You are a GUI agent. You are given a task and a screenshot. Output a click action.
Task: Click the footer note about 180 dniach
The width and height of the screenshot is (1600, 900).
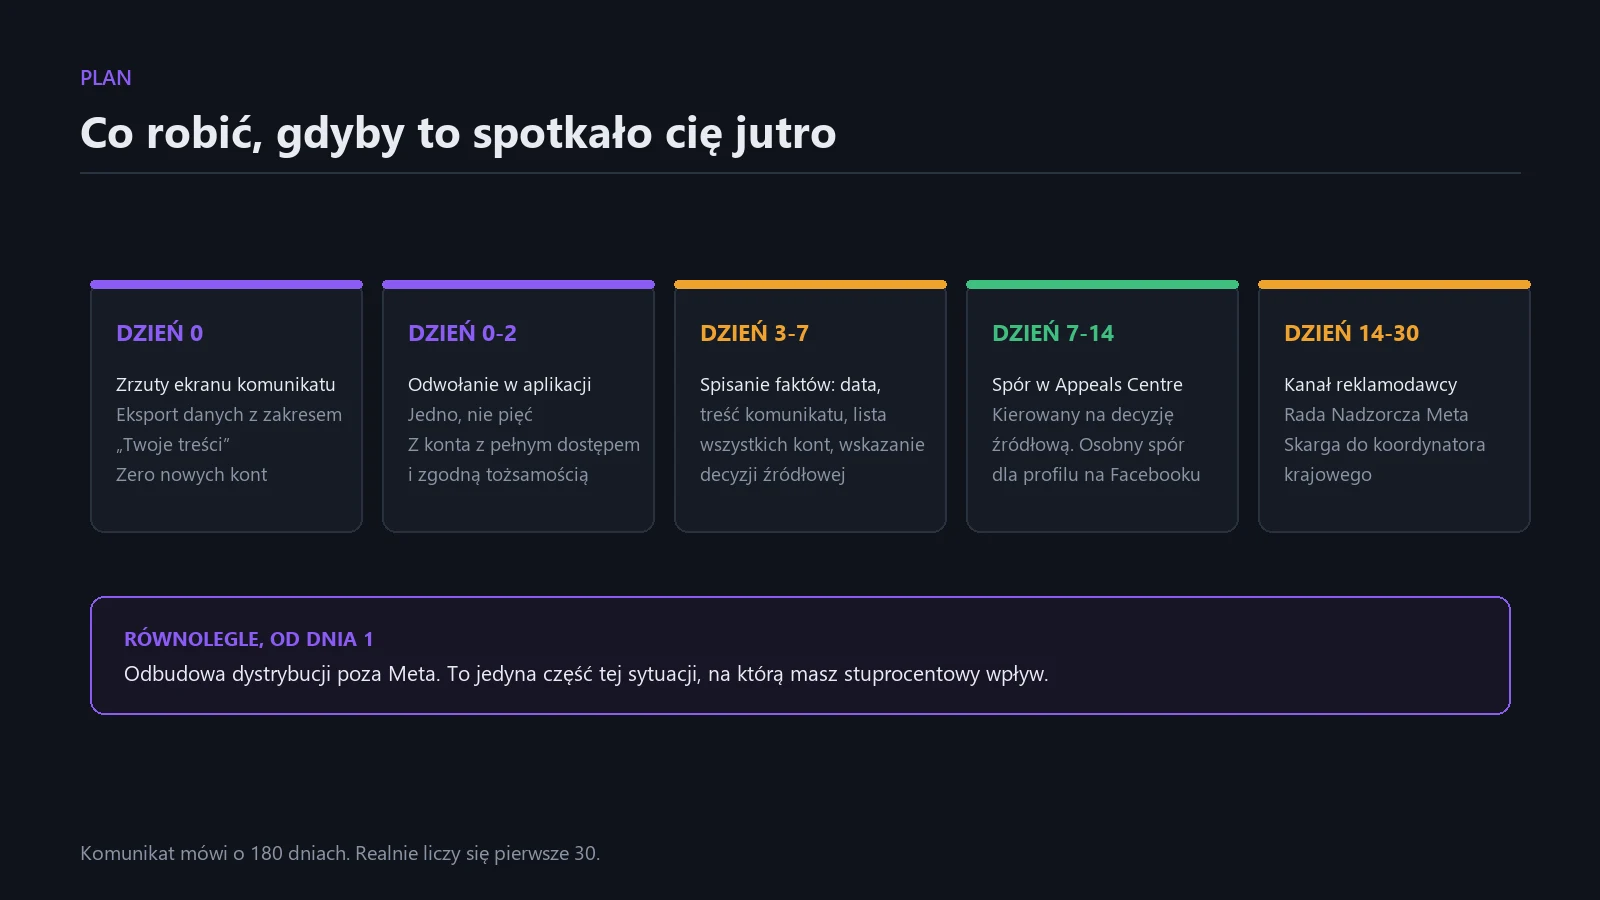coord(340,854)
